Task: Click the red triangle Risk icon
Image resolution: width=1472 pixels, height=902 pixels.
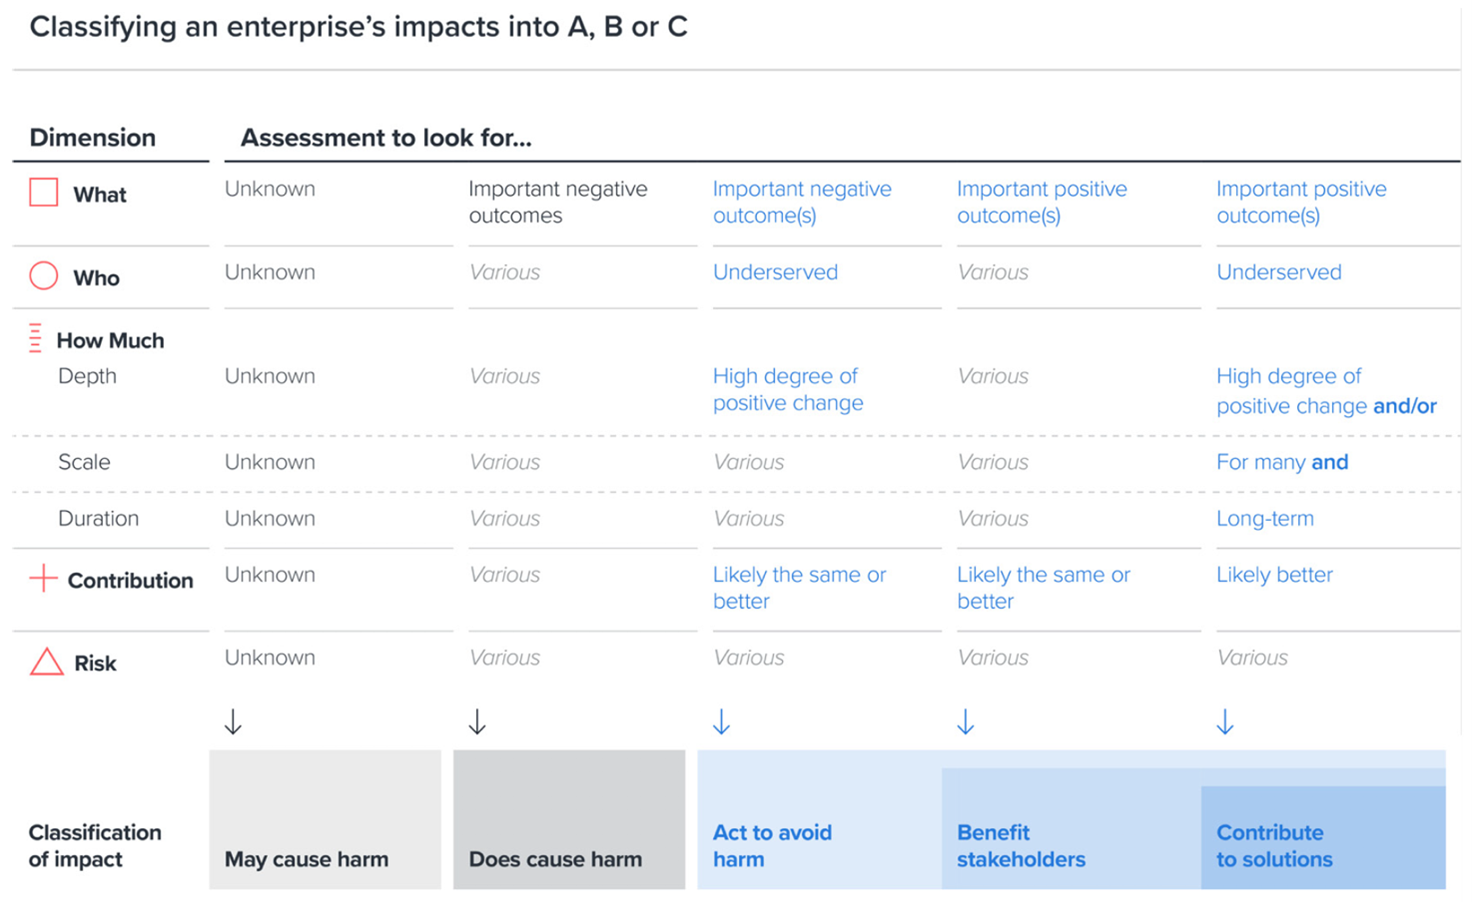Action: 46,662
